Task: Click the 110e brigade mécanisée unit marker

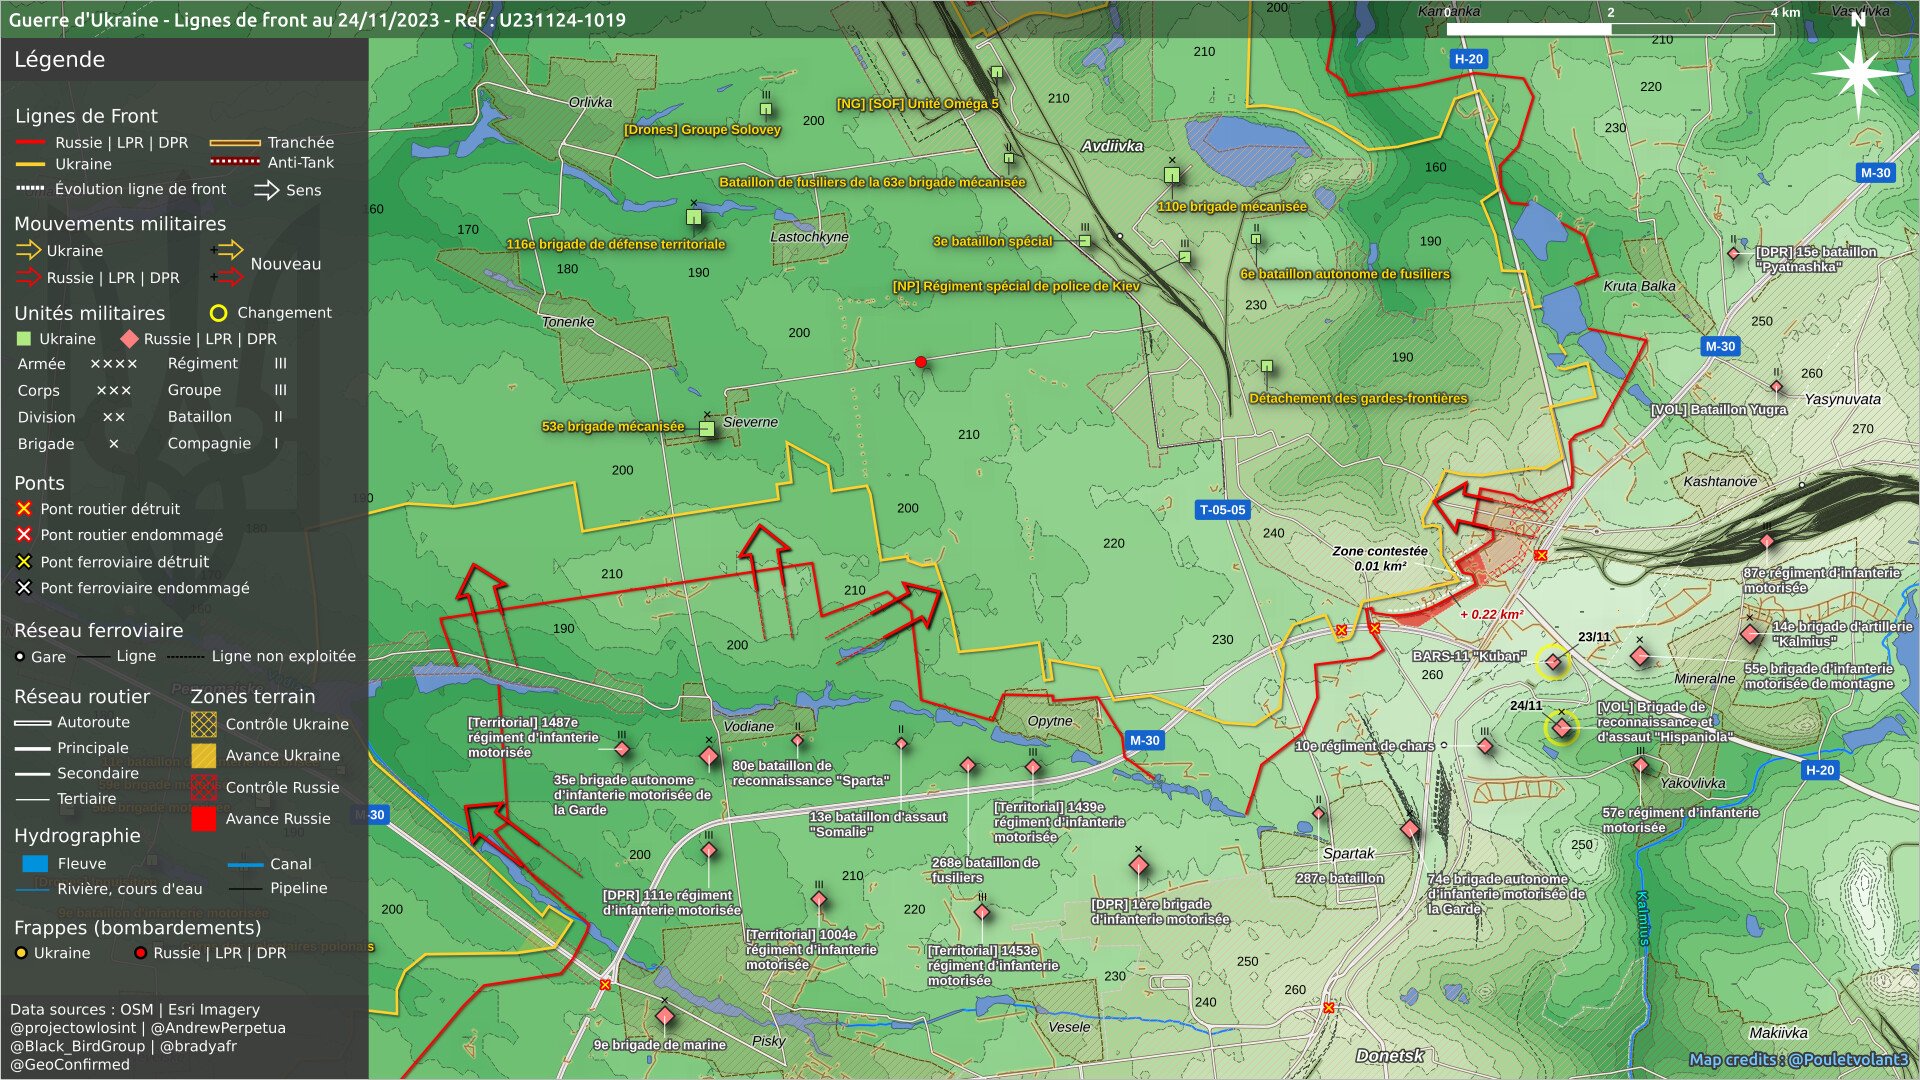Action: pyautogui.click(x=1172, y=175)
